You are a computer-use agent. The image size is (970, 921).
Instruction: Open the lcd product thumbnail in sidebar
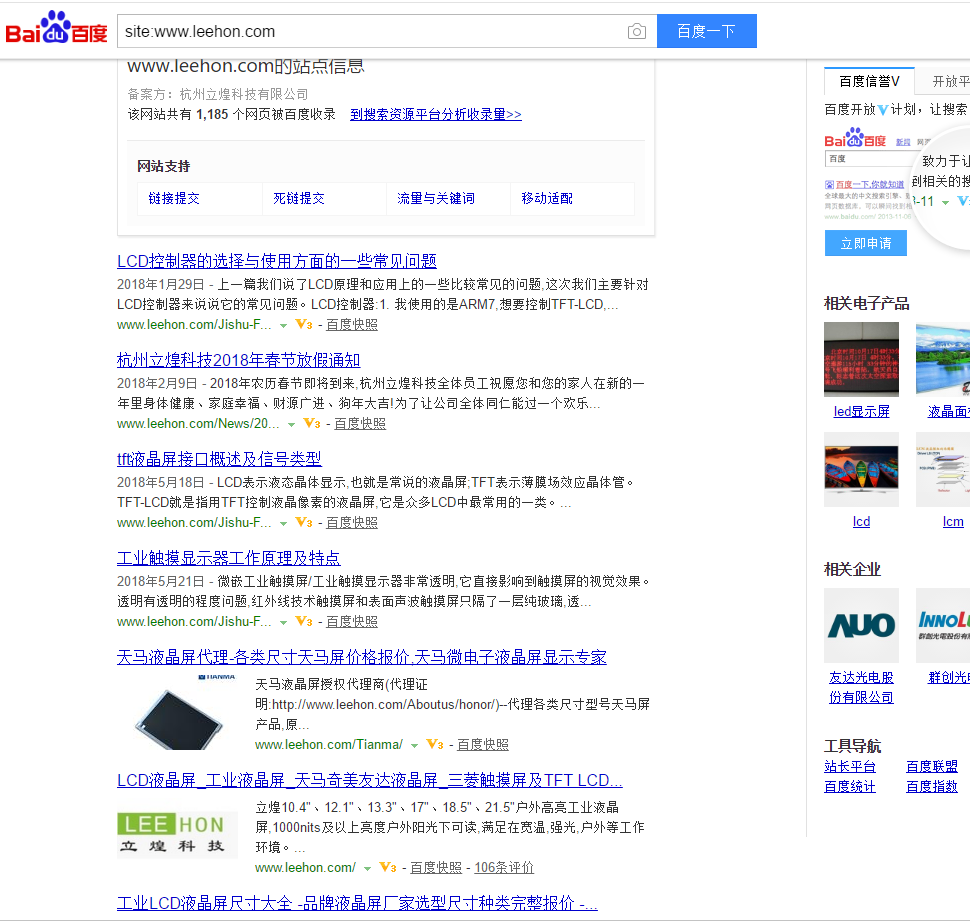pos(861,469)
